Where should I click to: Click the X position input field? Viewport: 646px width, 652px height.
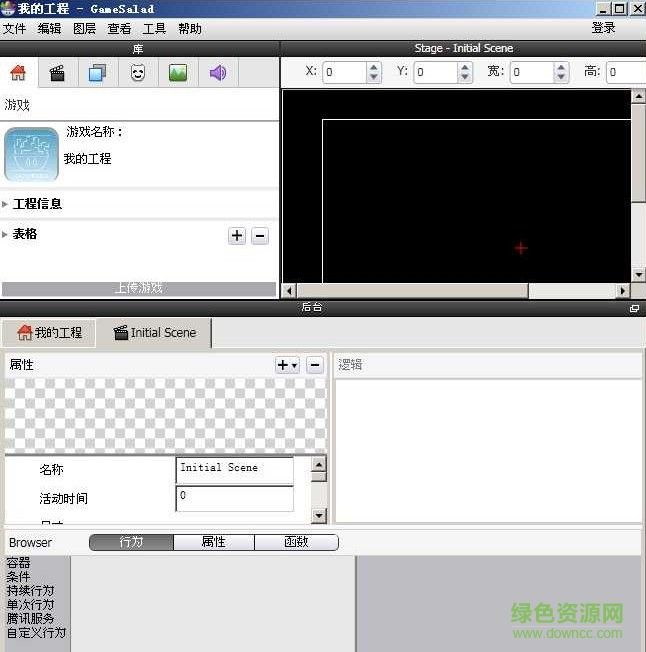(345, 72)
